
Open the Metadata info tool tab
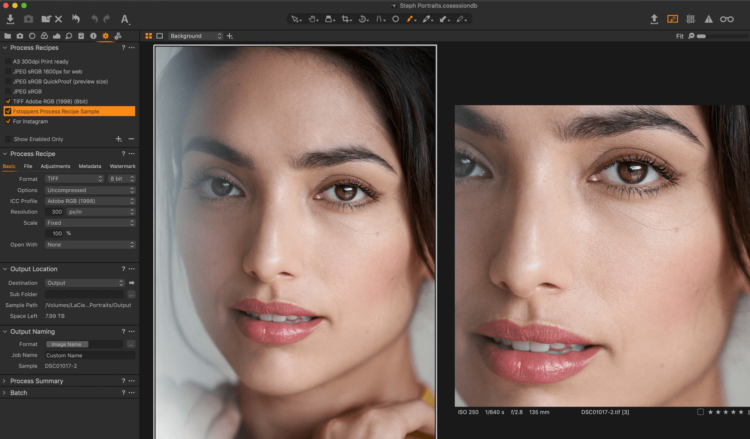point(93,36)
